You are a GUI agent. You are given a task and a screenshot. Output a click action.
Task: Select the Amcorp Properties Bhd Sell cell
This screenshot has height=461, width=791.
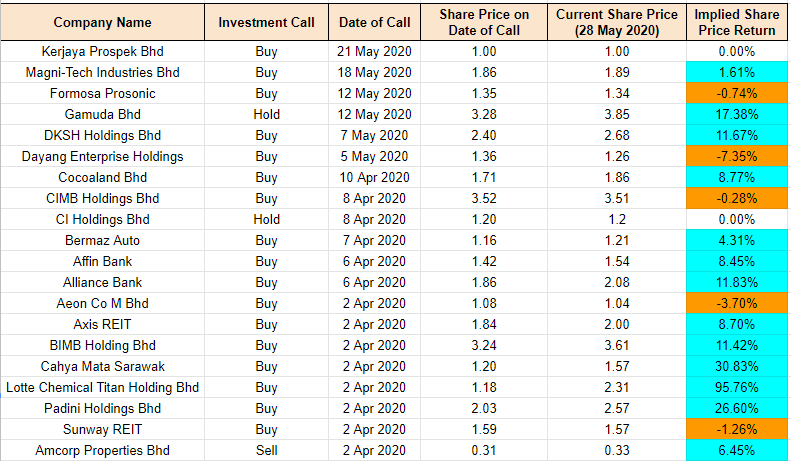pyautogui.click(x=266, y=450)
